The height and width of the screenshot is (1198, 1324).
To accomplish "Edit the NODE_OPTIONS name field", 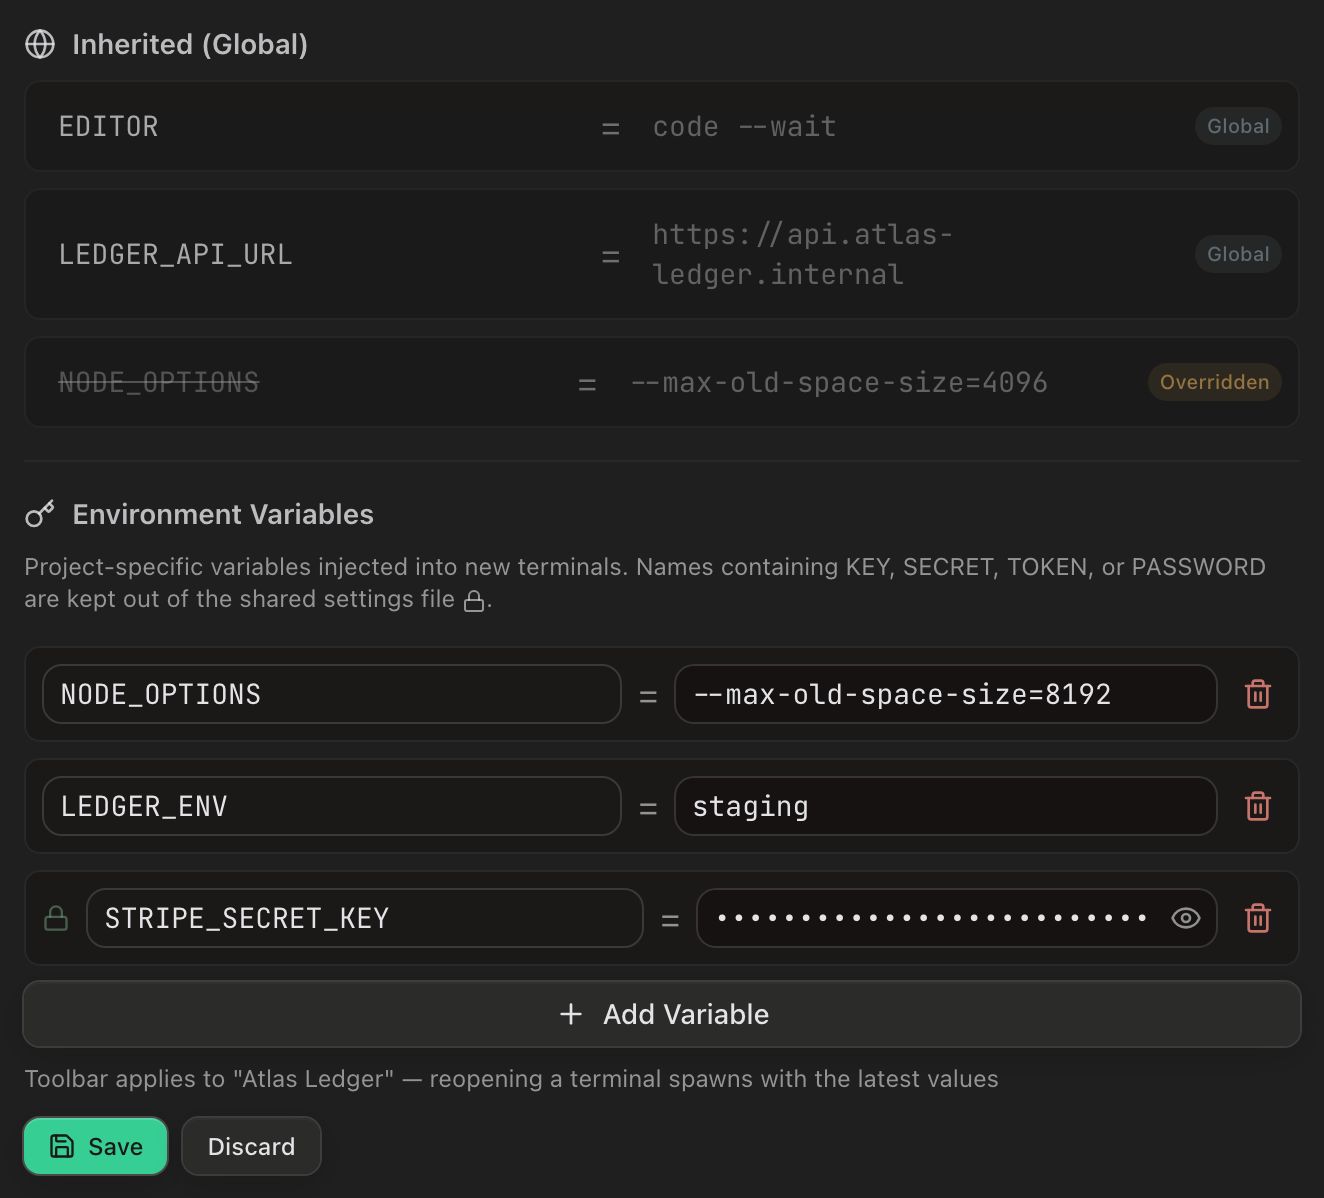I will click(x=332, y=694).
